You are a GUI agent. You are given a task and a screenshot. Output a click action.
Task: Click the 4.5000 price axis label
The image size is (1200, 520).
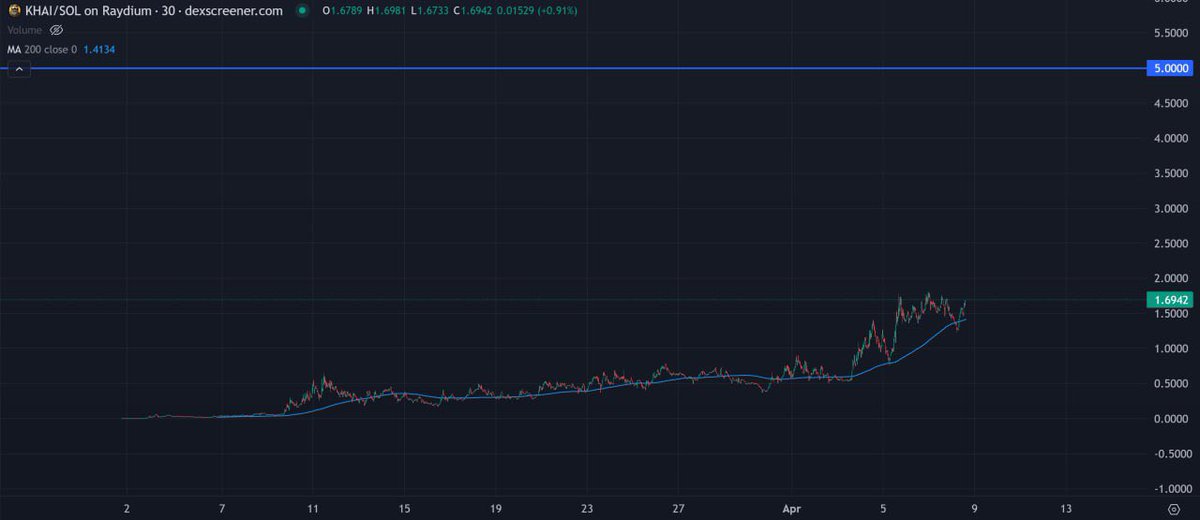[x=1171, y=103]
